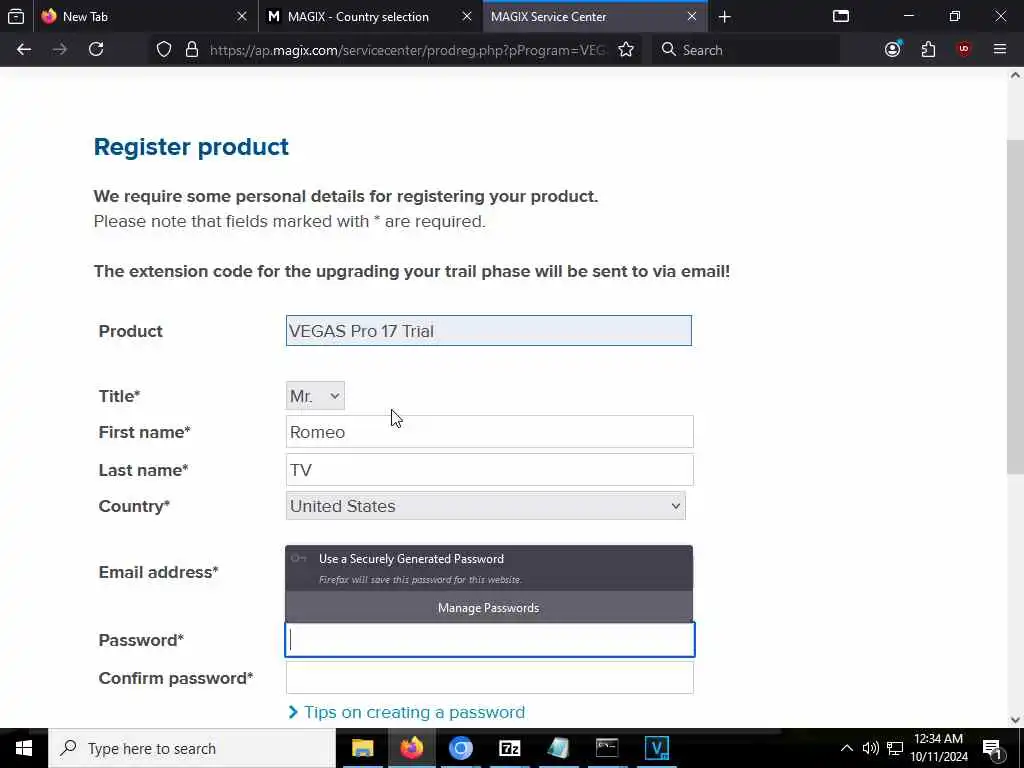Screen dimensions: 1024x768
Task: Click the Firefox taskbar icon
Action: click(411, 748)
